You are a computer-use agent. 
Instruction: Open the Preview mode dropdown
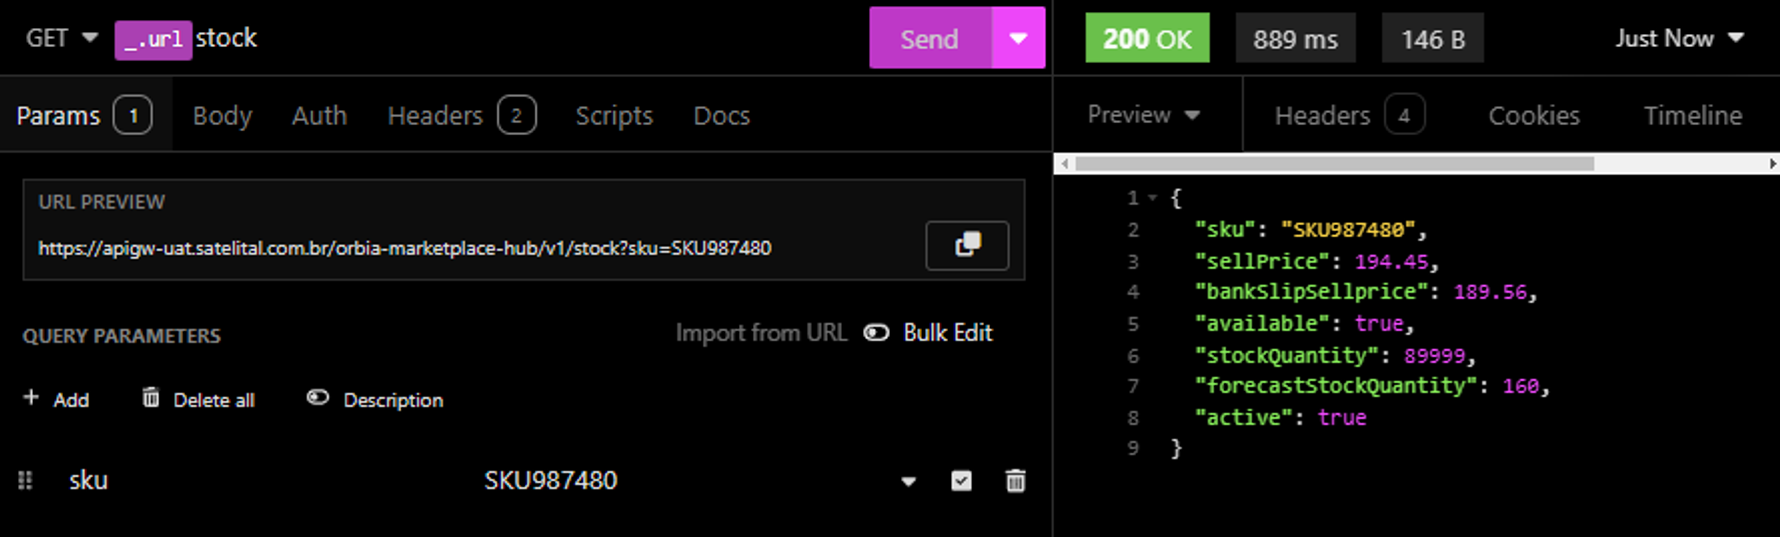click(1143, 115)
